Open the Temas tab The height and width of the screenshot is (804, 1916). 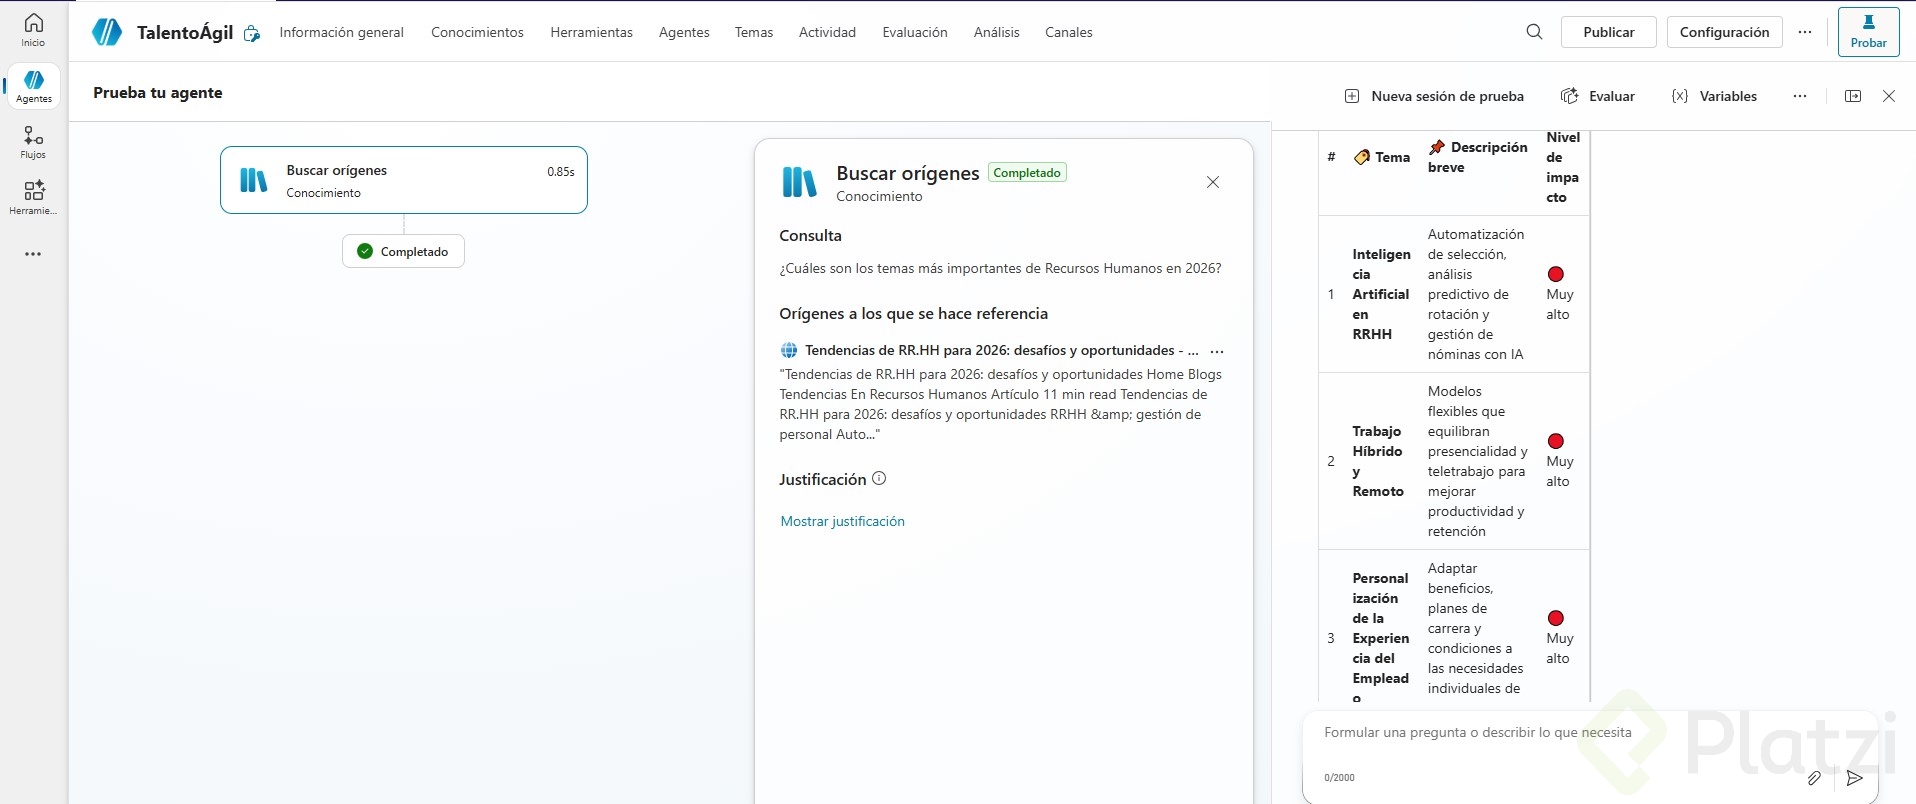pyautogui.click(x=754, y=32)
